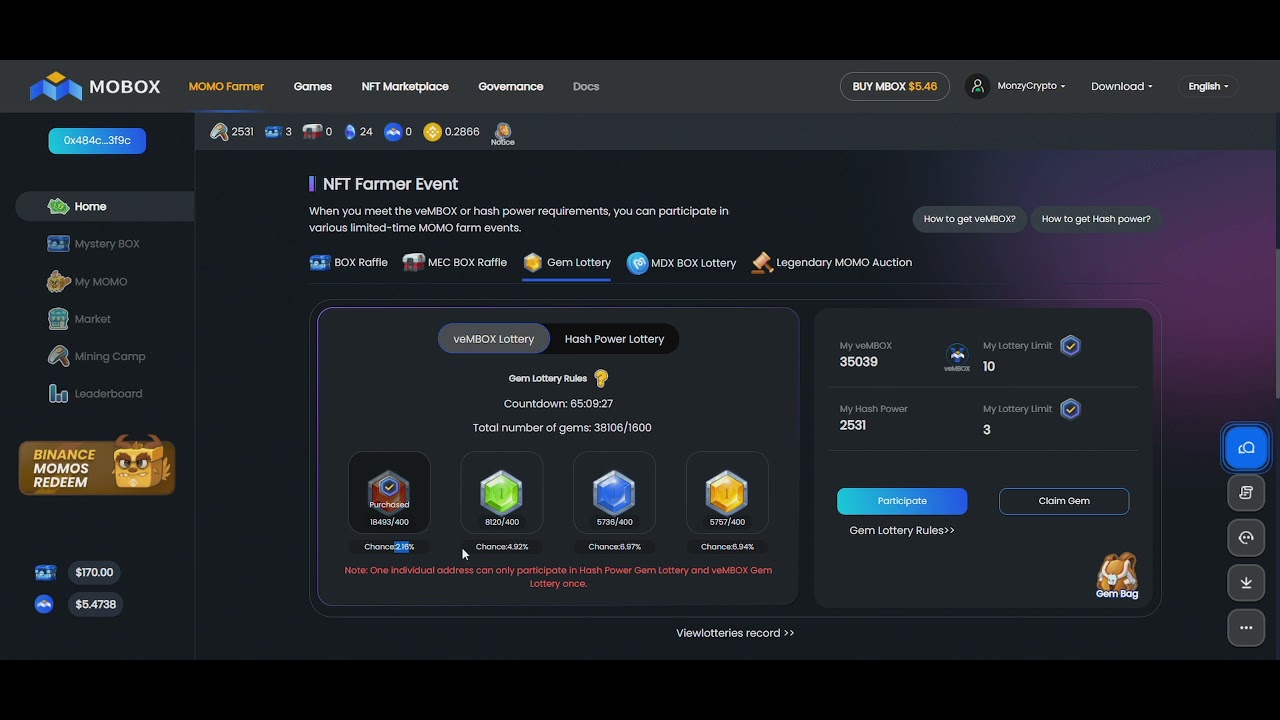The height and width of the screenshot is (720, 1280).
Task: Click the Claim Gem button
Action: pos(1064,501)
